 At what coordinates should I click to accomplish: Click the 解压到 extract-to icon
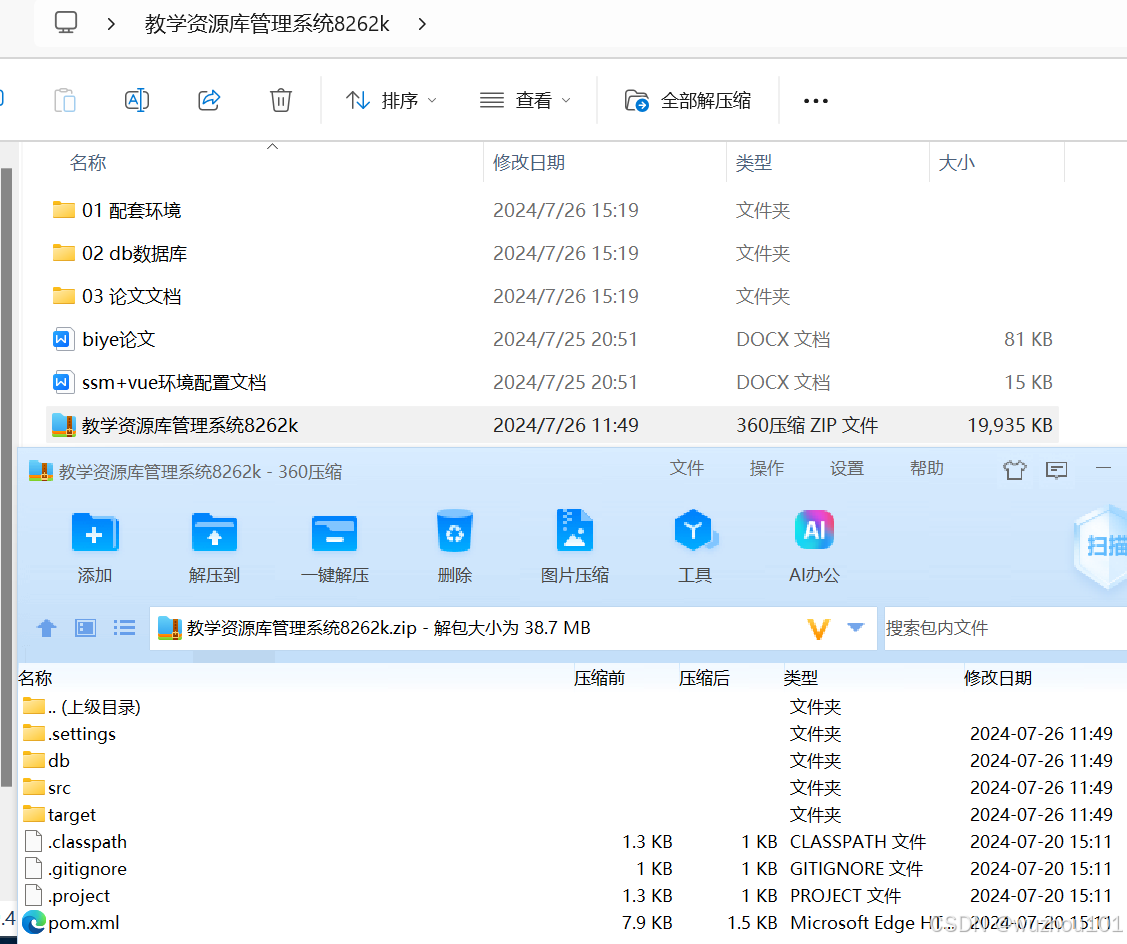[x=214, y=533]
